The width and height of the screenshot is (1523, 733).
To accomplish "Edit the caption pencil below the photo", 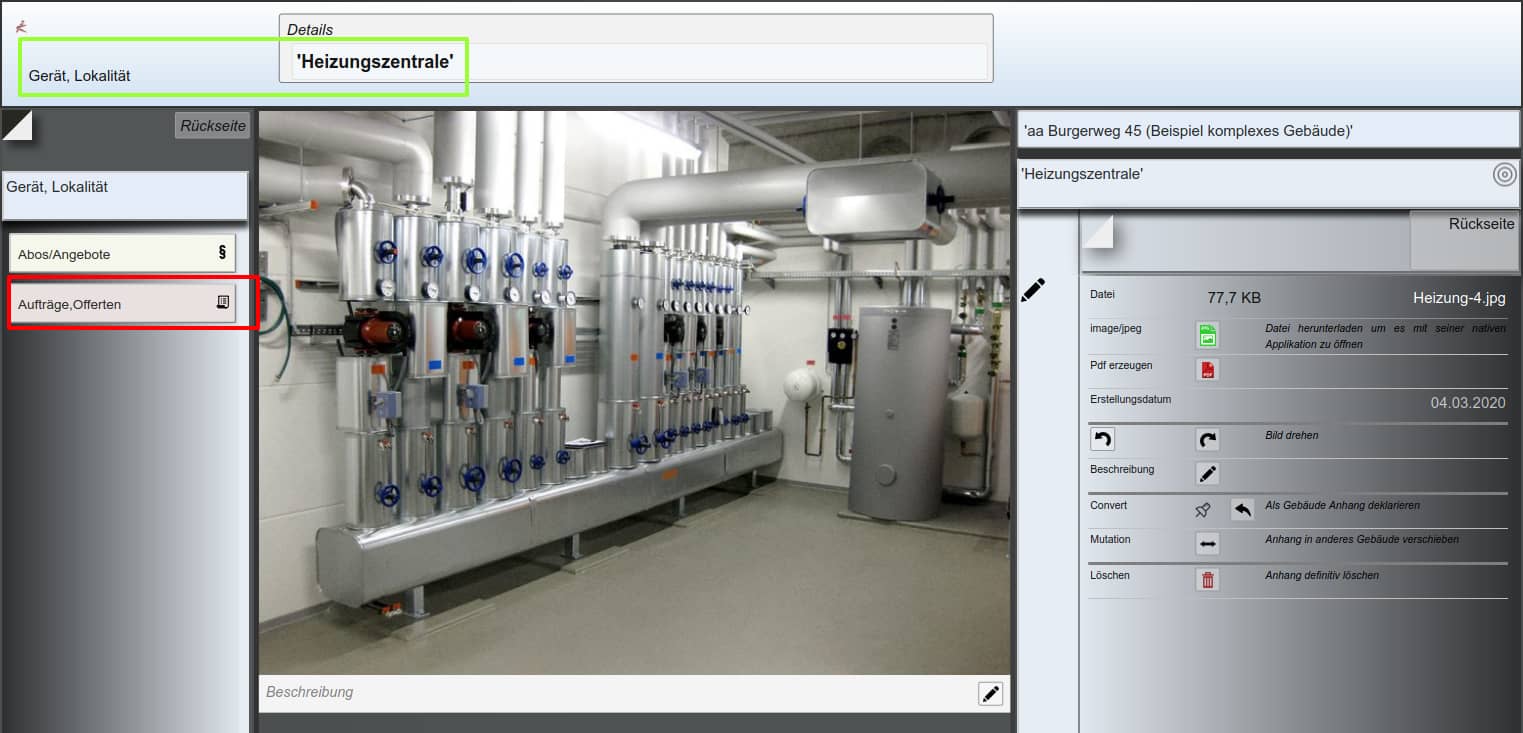I will click(x=990, y=693).
